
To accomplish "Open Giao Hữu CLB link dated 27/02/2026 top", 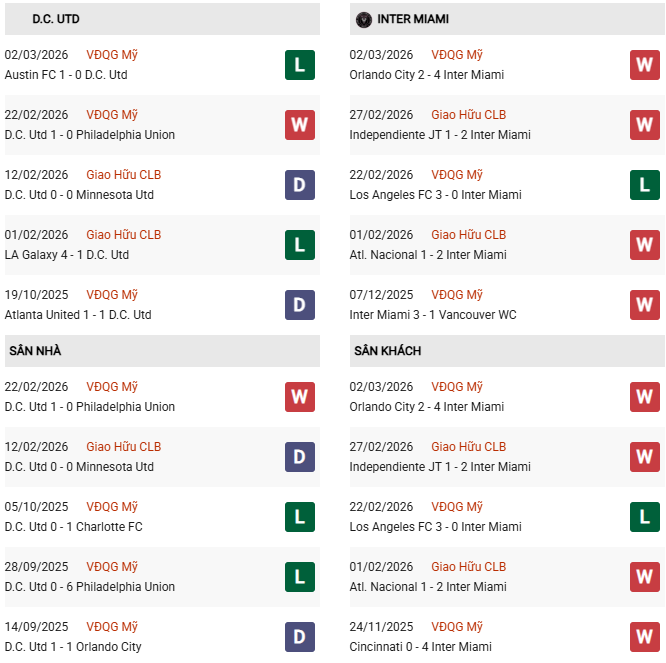I will point(468,115).
